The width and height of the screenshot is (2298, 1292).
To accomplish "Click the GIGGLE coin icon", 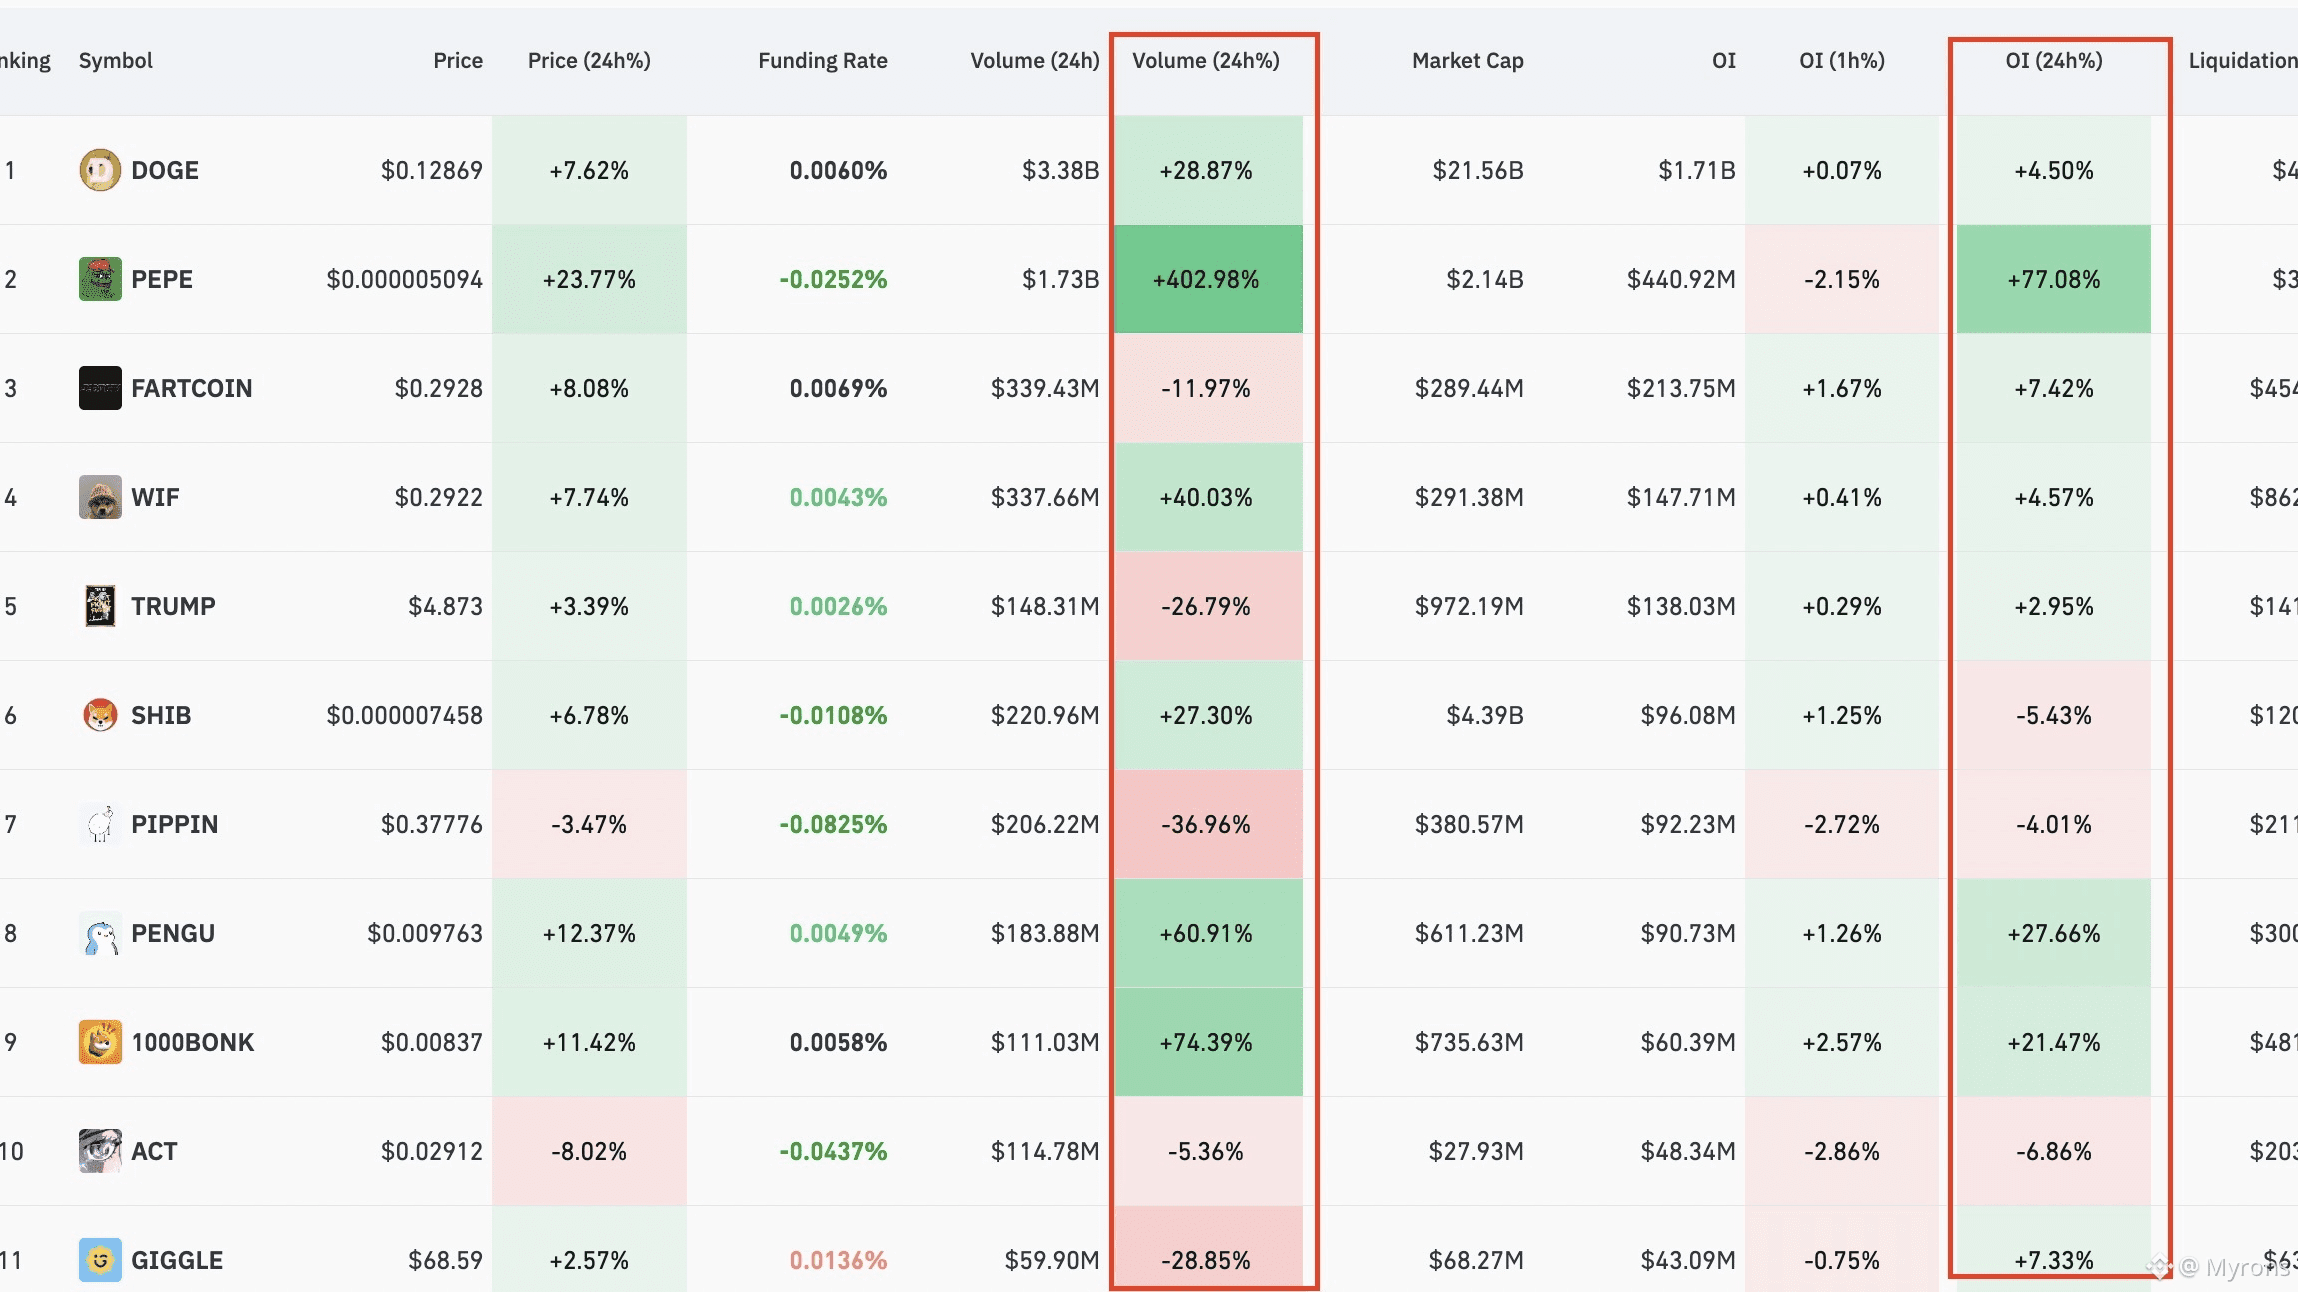I will (100, 1260).
